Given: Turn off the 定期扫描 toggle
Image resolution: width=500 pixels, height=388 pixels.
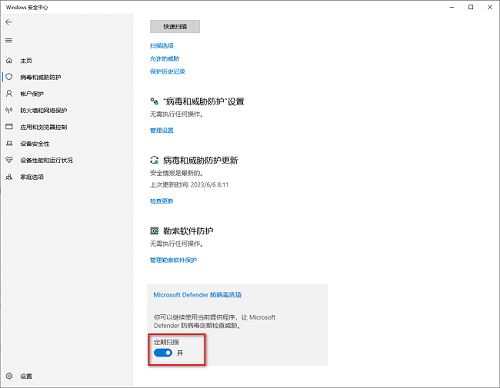Looking at the screenshot, I should pyautogui.click(x=163, y=353).
